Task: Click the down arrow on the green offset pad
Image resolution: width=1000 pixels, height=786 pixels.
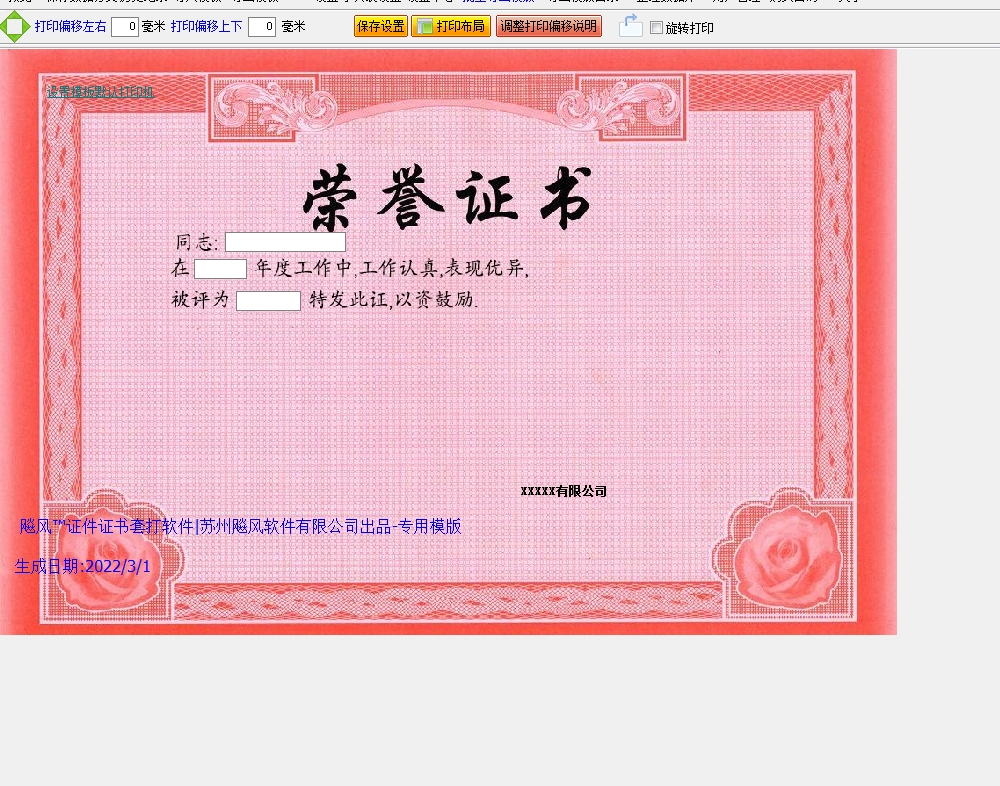Action: pos(15,38)
